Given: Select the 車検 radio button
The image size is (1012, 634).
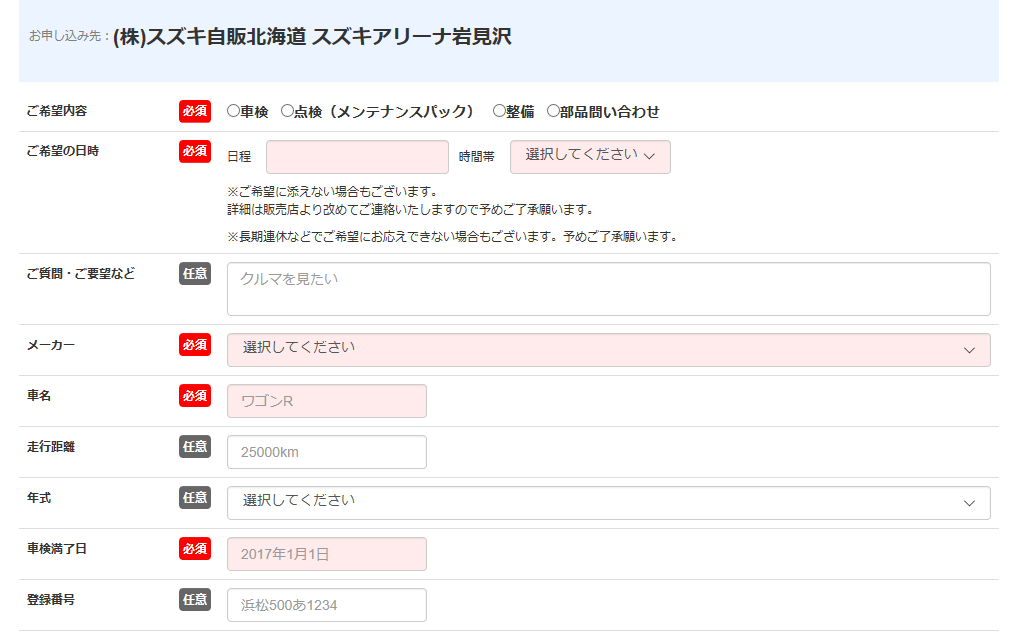Looking at the screenshot, I should (233, 111).
